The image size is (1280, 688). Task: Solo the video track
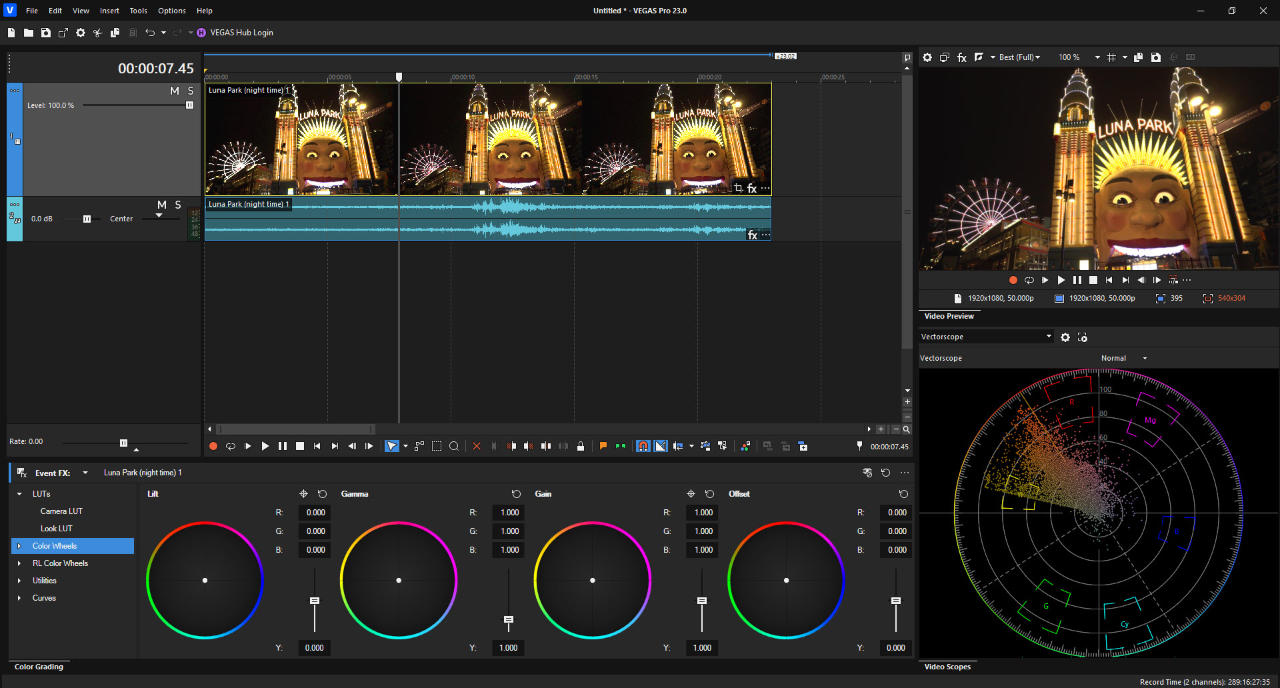tap(190, 91)
